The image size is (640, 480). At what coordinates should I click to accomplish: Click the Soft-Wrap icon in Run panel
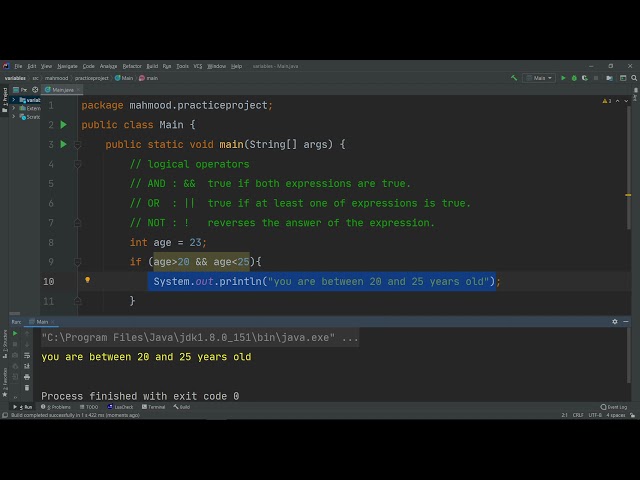[27, 356]
